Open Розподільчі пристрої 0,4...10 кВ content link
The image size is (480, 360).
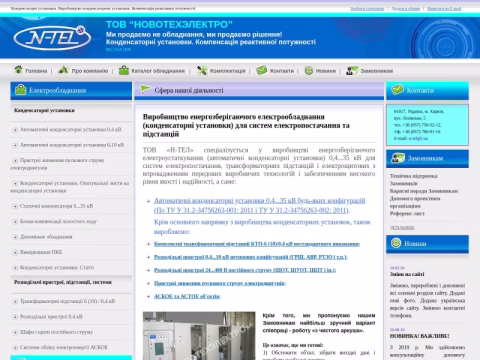point(251,257)
